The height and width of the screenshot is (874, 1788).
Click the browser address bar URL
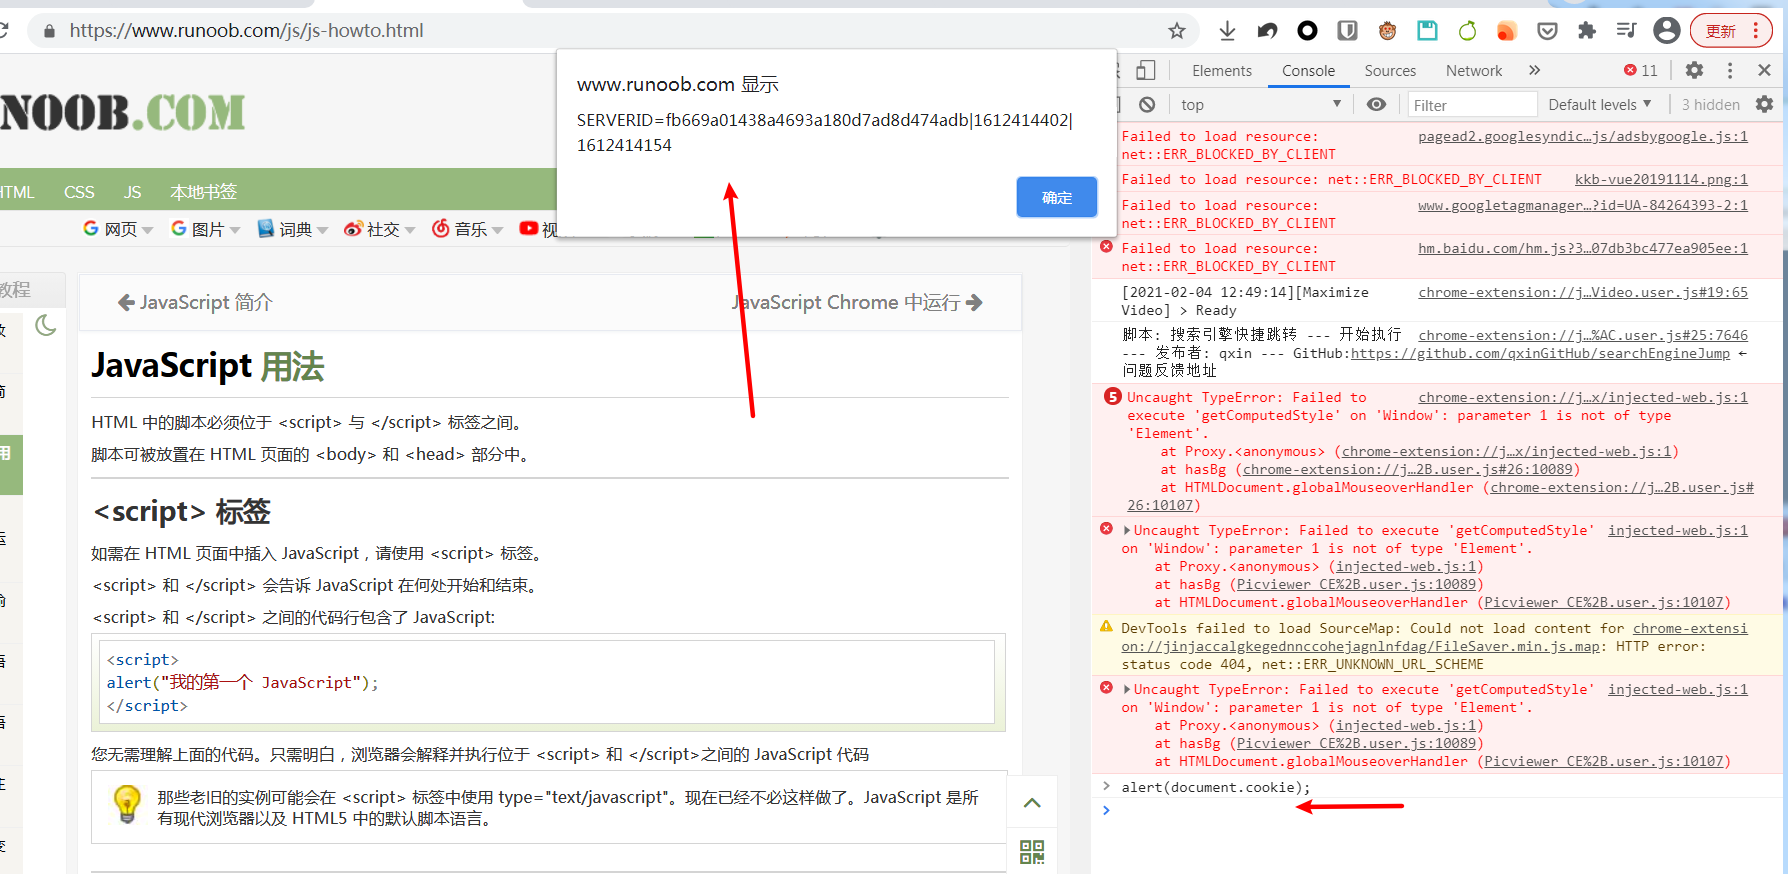[x=246, y=31]
